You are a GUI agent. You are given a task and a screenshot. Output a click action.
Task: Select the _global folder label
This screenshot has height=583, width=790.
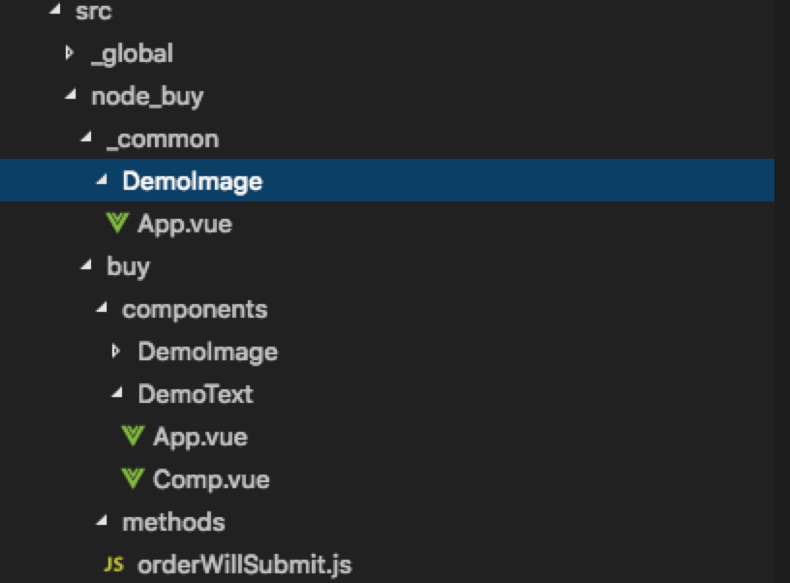[132, 53]
